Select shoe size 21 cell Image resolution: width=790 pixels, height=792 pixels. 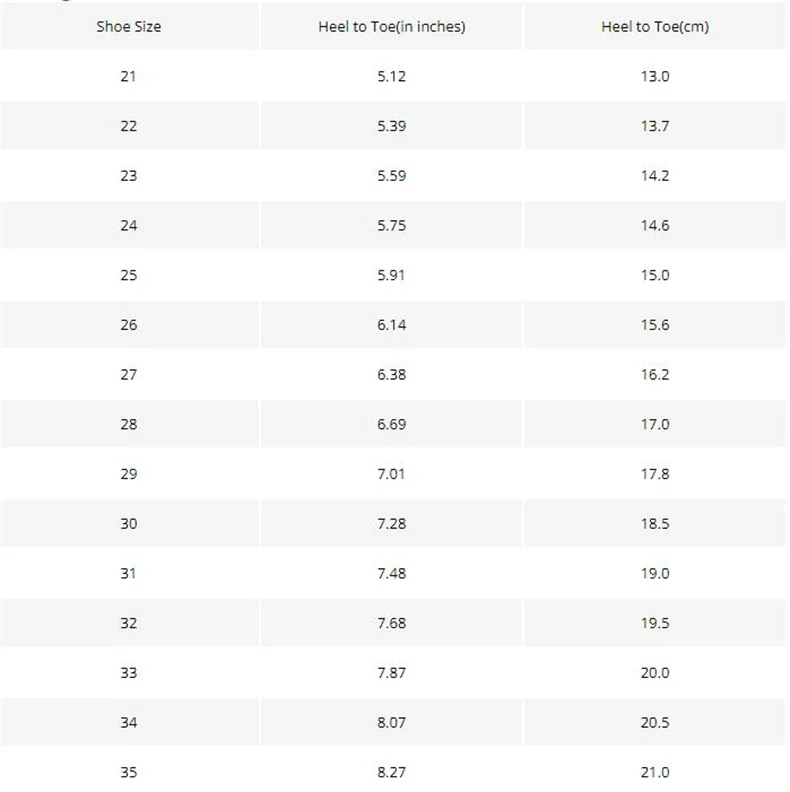[128, 76]
